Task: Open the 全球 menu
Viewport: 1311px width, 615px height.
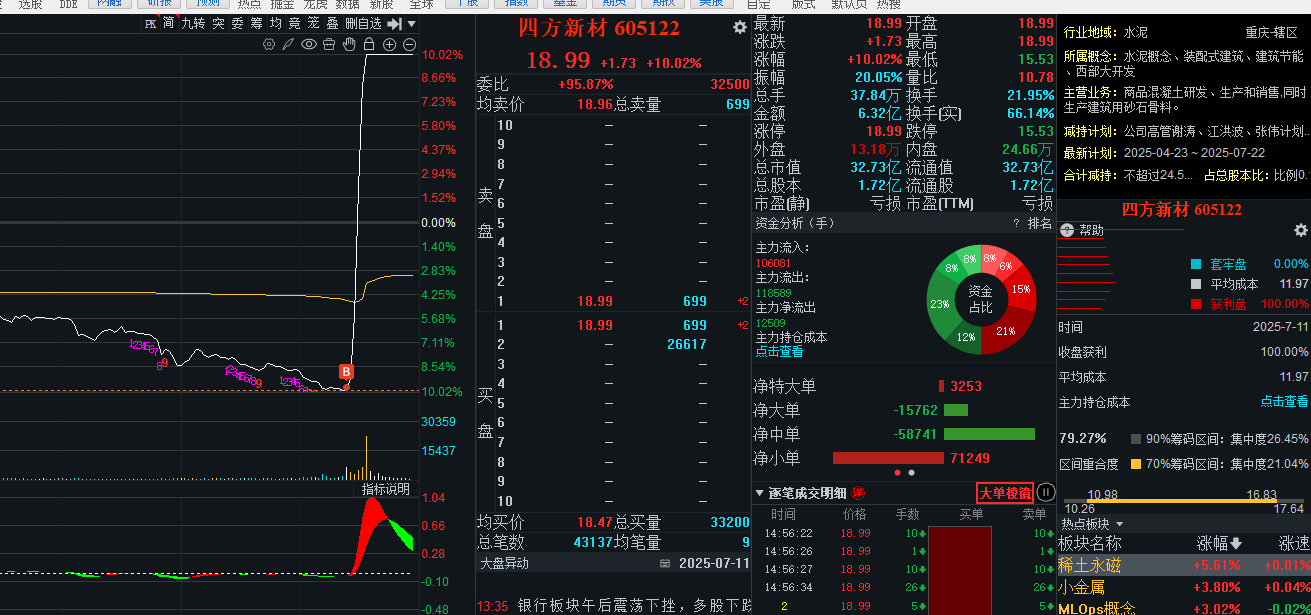Action: point(421,5)
